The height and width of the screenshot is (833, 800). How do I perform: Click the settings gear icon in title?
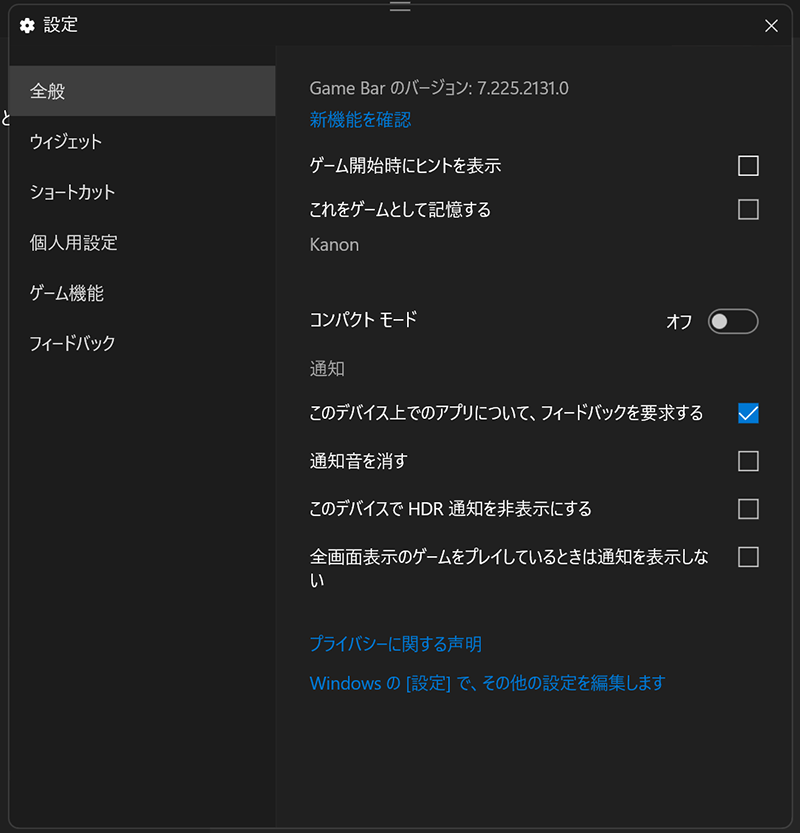27,25
